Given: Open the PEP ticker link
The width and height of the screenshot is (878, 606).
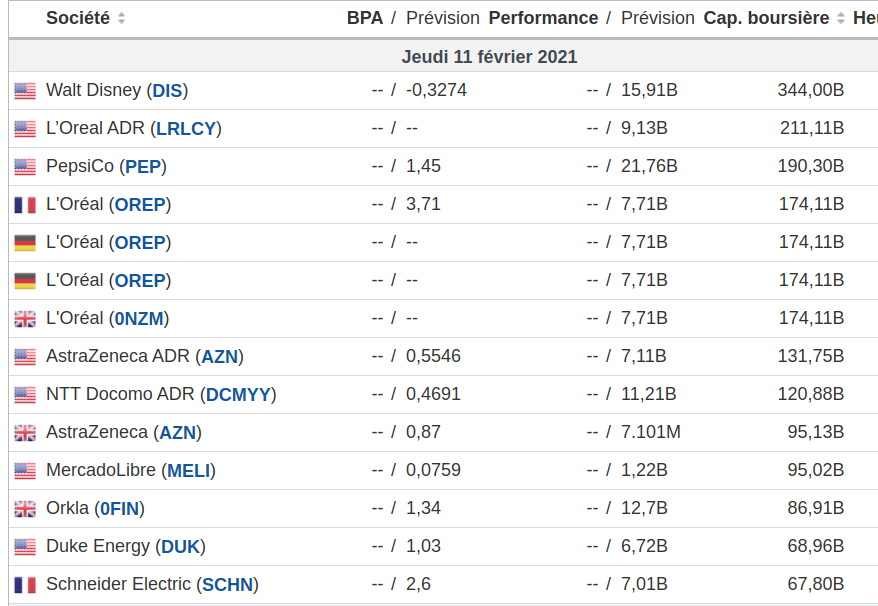Looking at the screenshot, I should click(146, 166).
